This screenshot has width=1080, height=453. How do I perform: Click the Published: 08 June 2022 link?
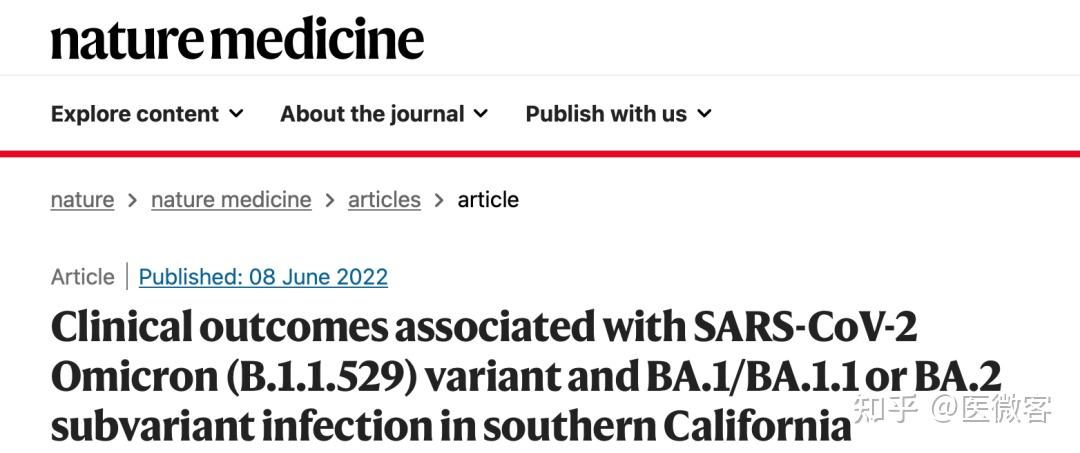pos(263,277)
